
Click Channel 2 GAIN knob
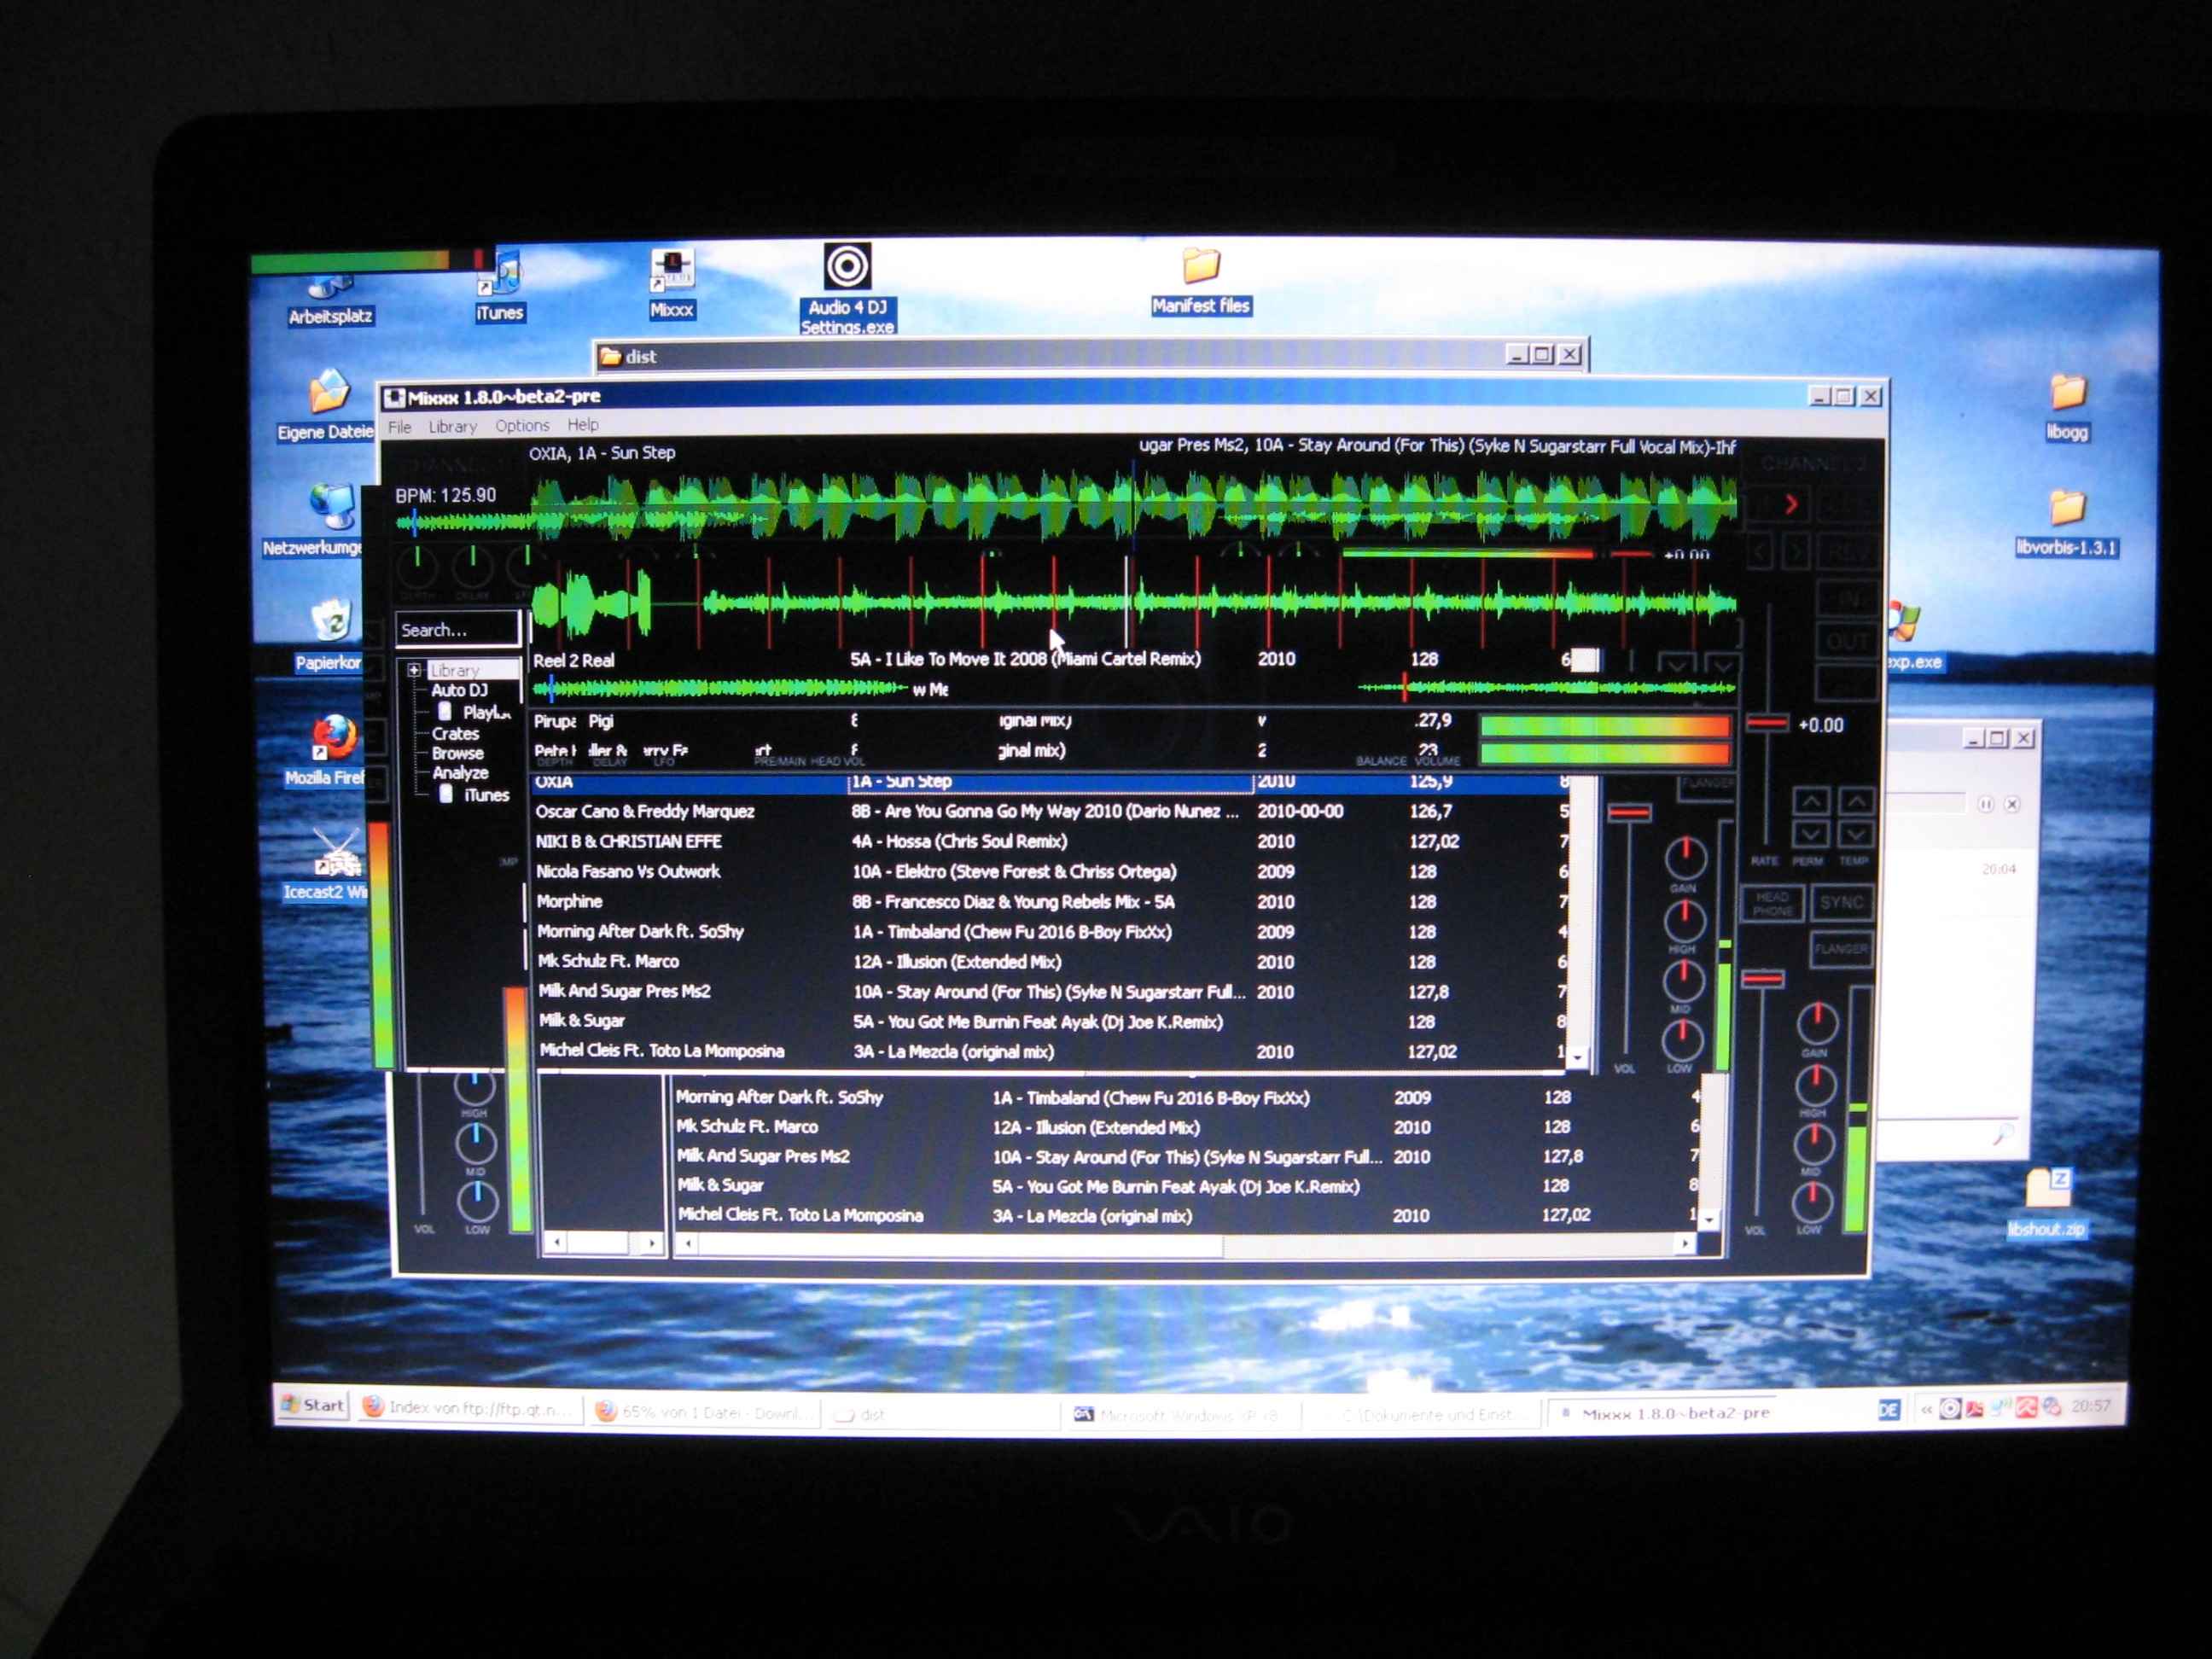1817,1023
